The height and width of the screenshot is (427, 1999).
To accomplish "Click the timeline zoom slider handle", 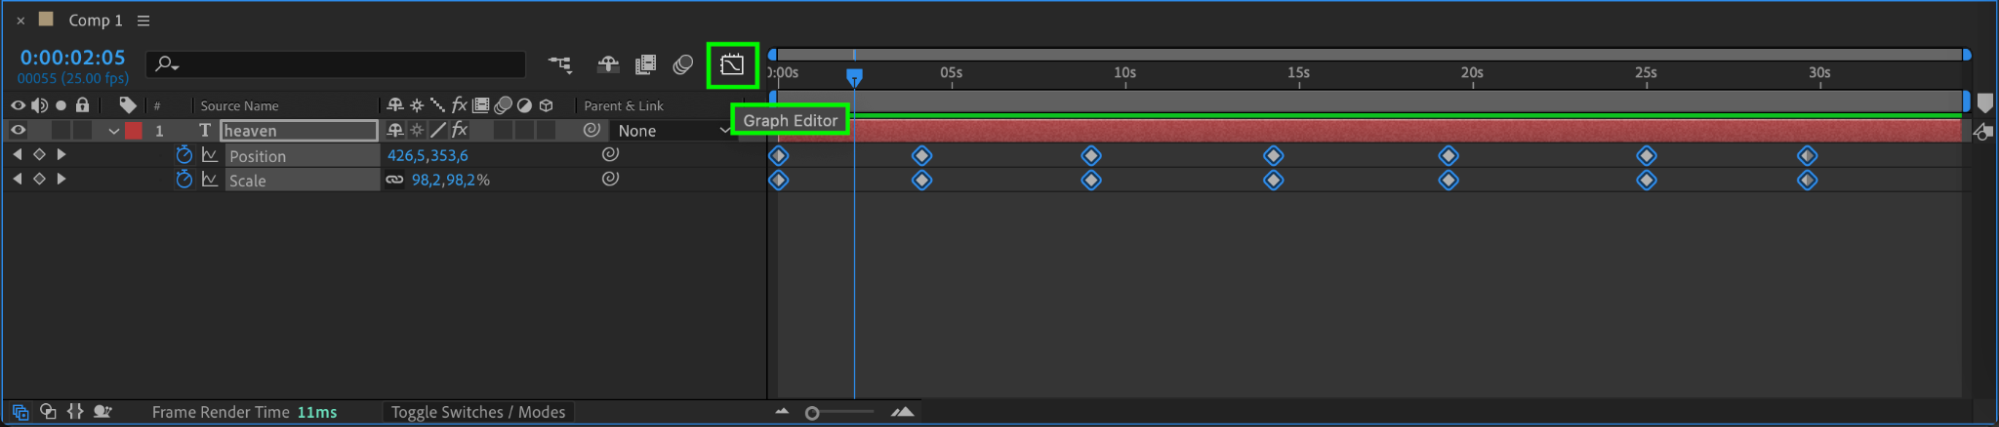I will [x=812, y=413].
